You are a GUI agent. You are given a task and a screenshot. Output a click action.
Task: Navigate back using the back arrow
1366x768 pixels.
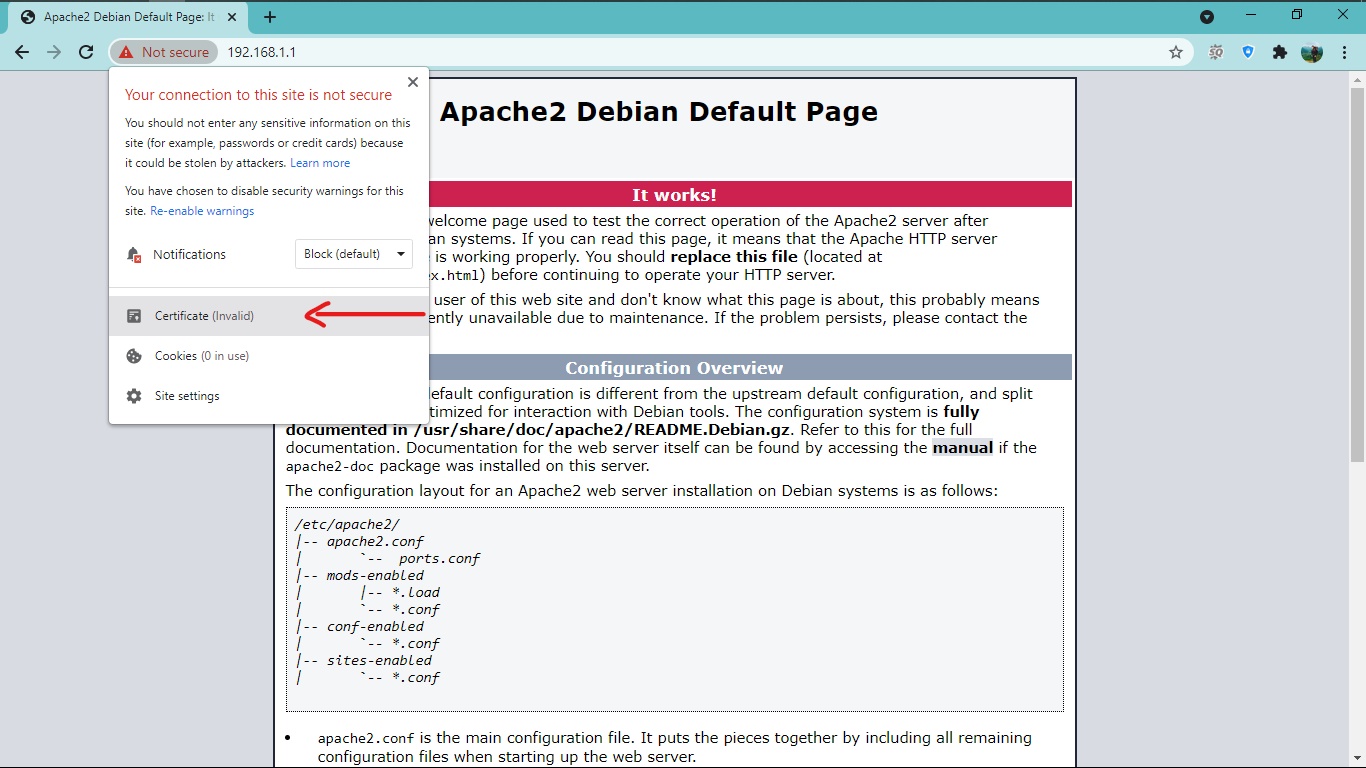pyautogui.click(x=21, y=52)
